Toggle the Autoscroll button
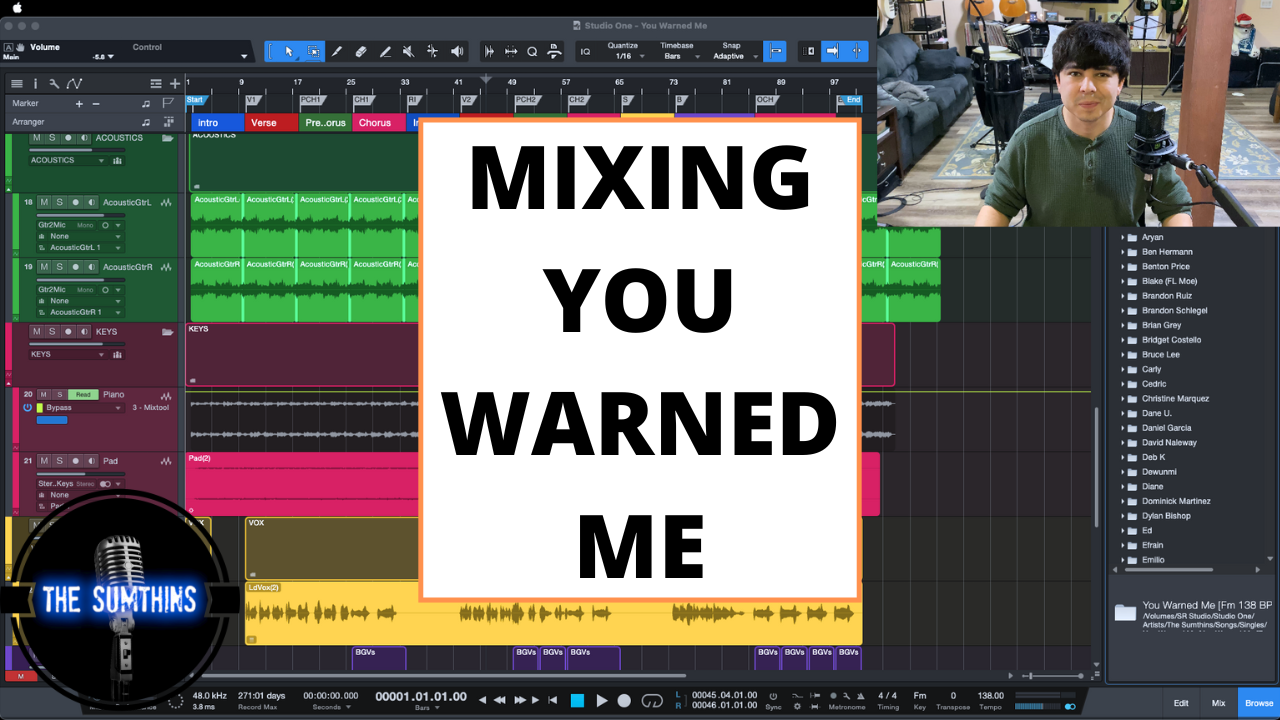 coord(832,51)
